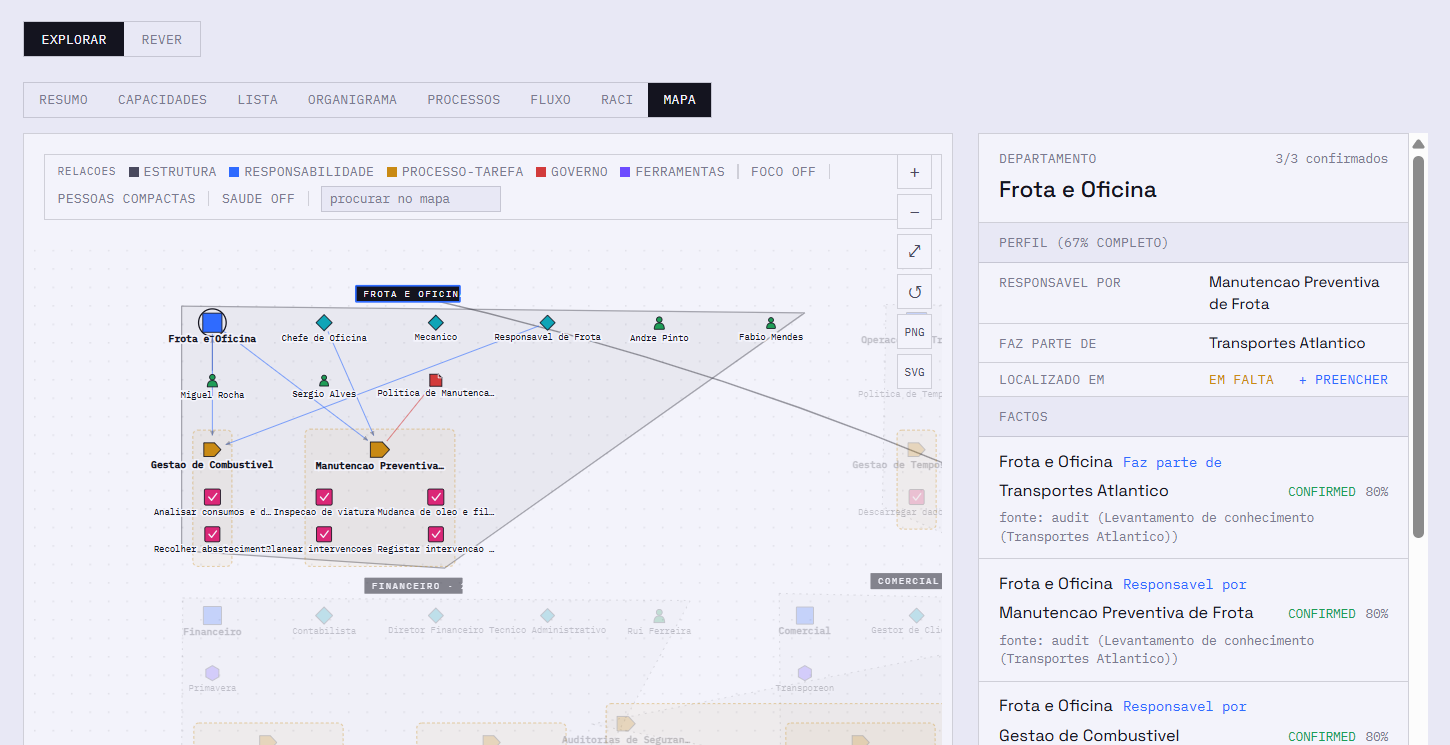Toggle the Governo relation filter
Viewport: 1450px width, 745px height.
572,172
